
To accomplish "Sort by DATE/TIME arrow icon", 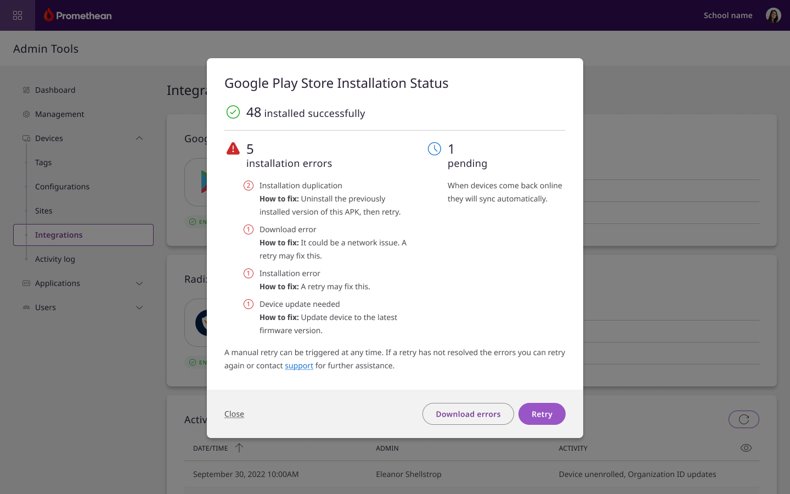I will pos(239,448).
